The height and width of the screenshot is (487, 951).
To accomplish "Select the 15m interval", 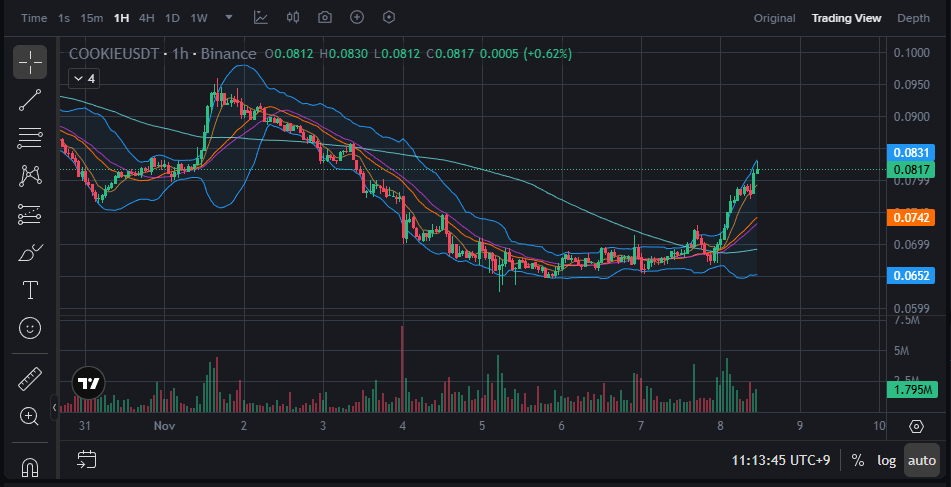I will 92,18.
